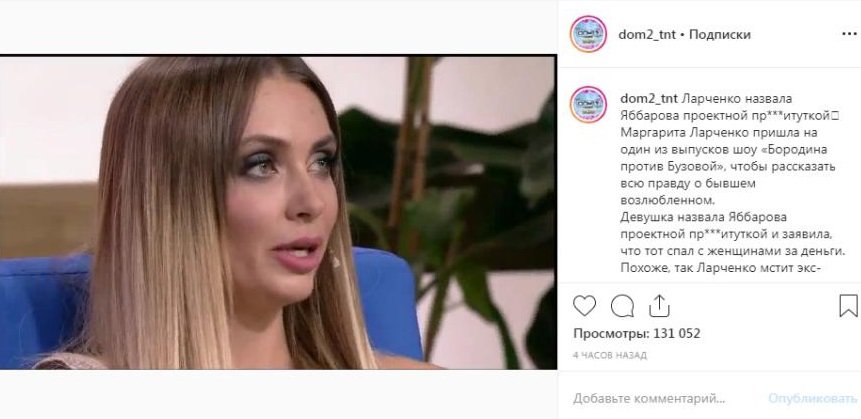Open dom2_tnt avatar in post header
Screen dimensions: 861x419
[588, 34]
